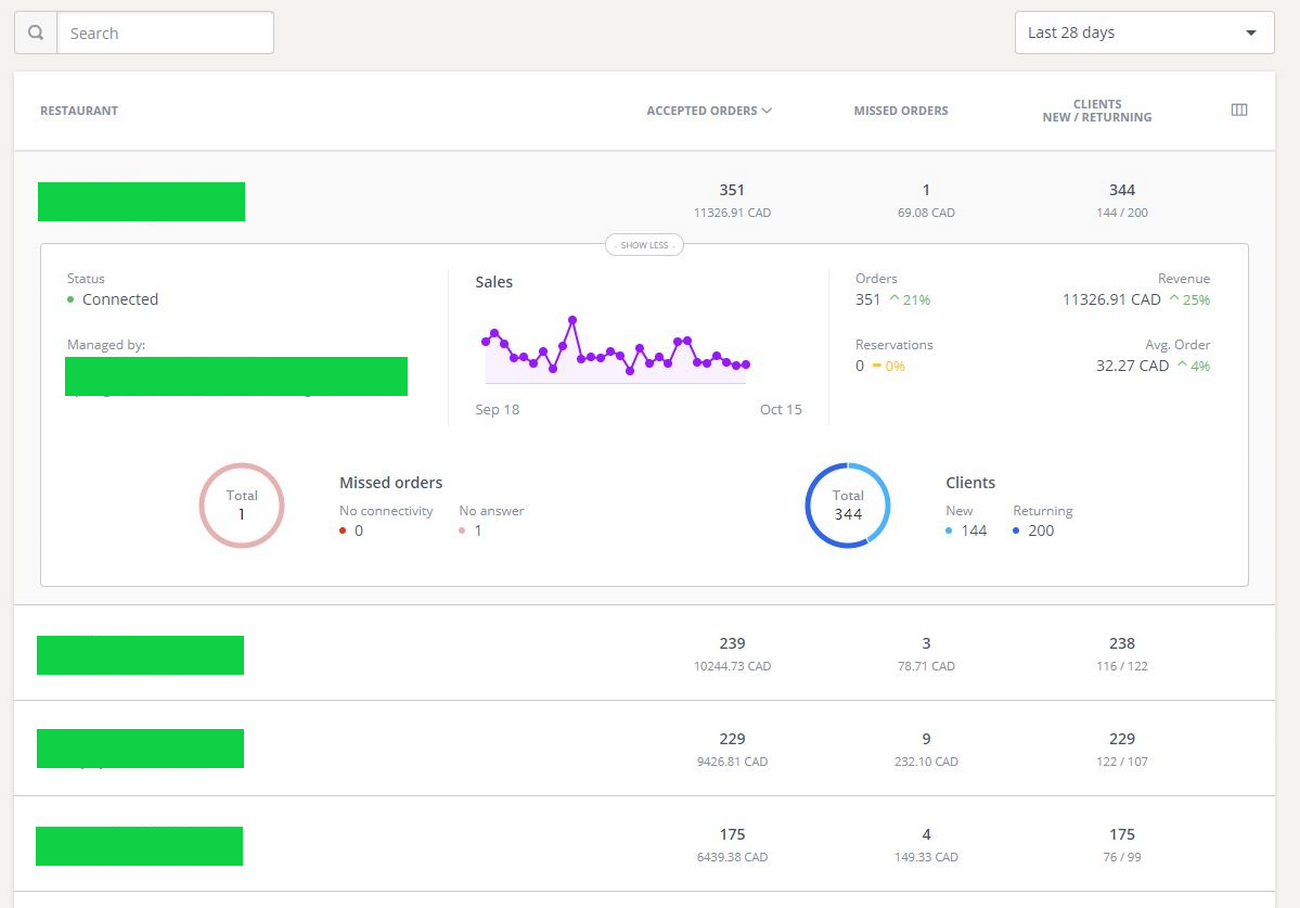Click the Restaurant column header
Viewport: 1300px width, 908px height.
pyautogui.click(x=79, y=111)
